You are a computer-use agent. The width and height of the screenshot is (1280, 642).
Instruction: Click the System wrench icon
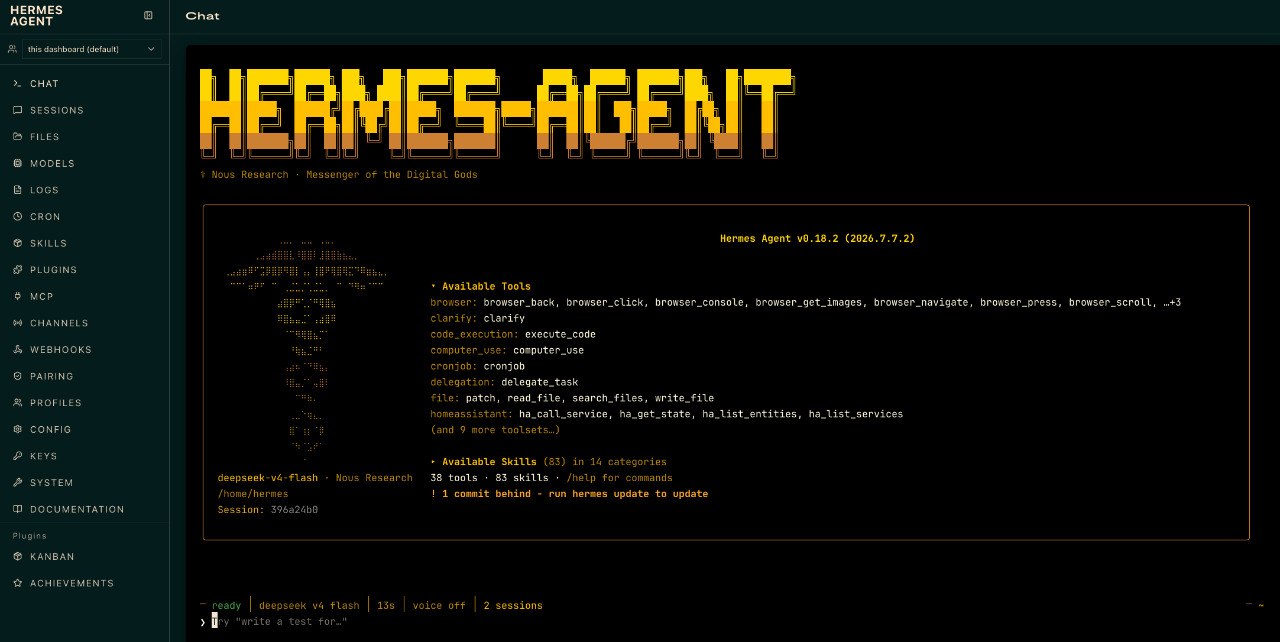click(17, 483)
